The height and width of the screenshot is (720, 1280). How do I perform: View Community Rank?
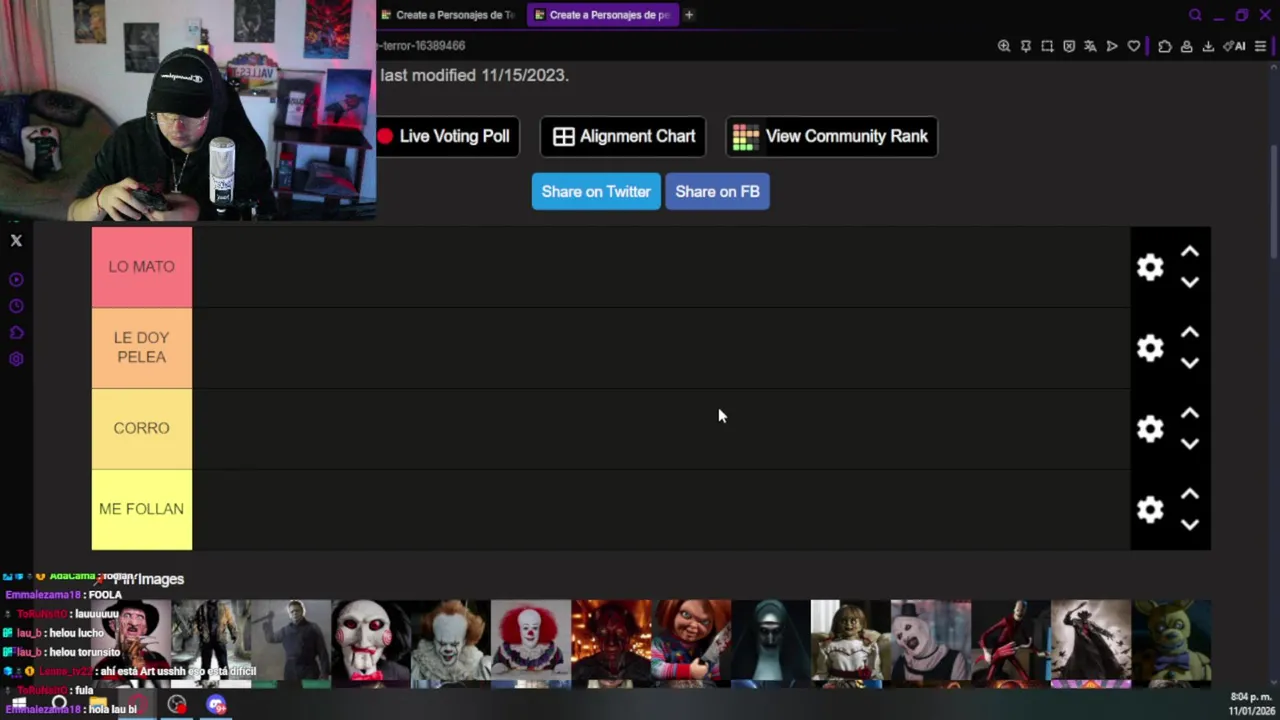pyautogui.click(x=831, y=136)
